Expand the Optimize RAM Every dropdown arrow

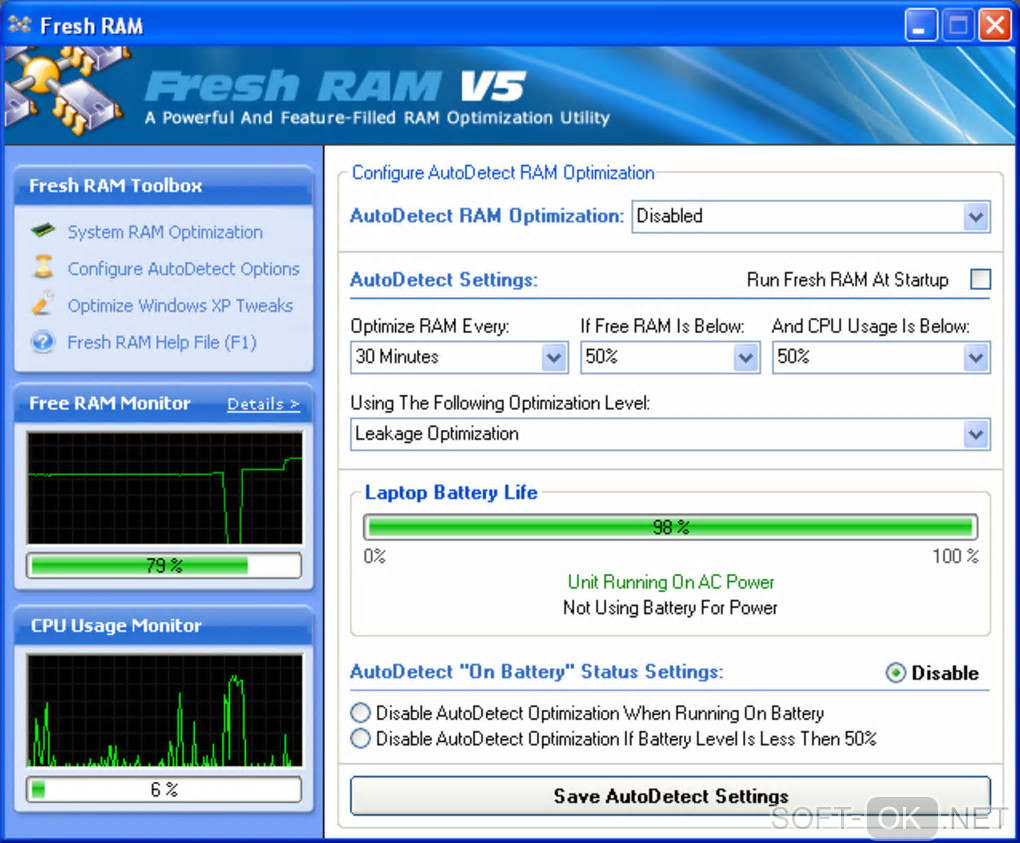(554, 357)
